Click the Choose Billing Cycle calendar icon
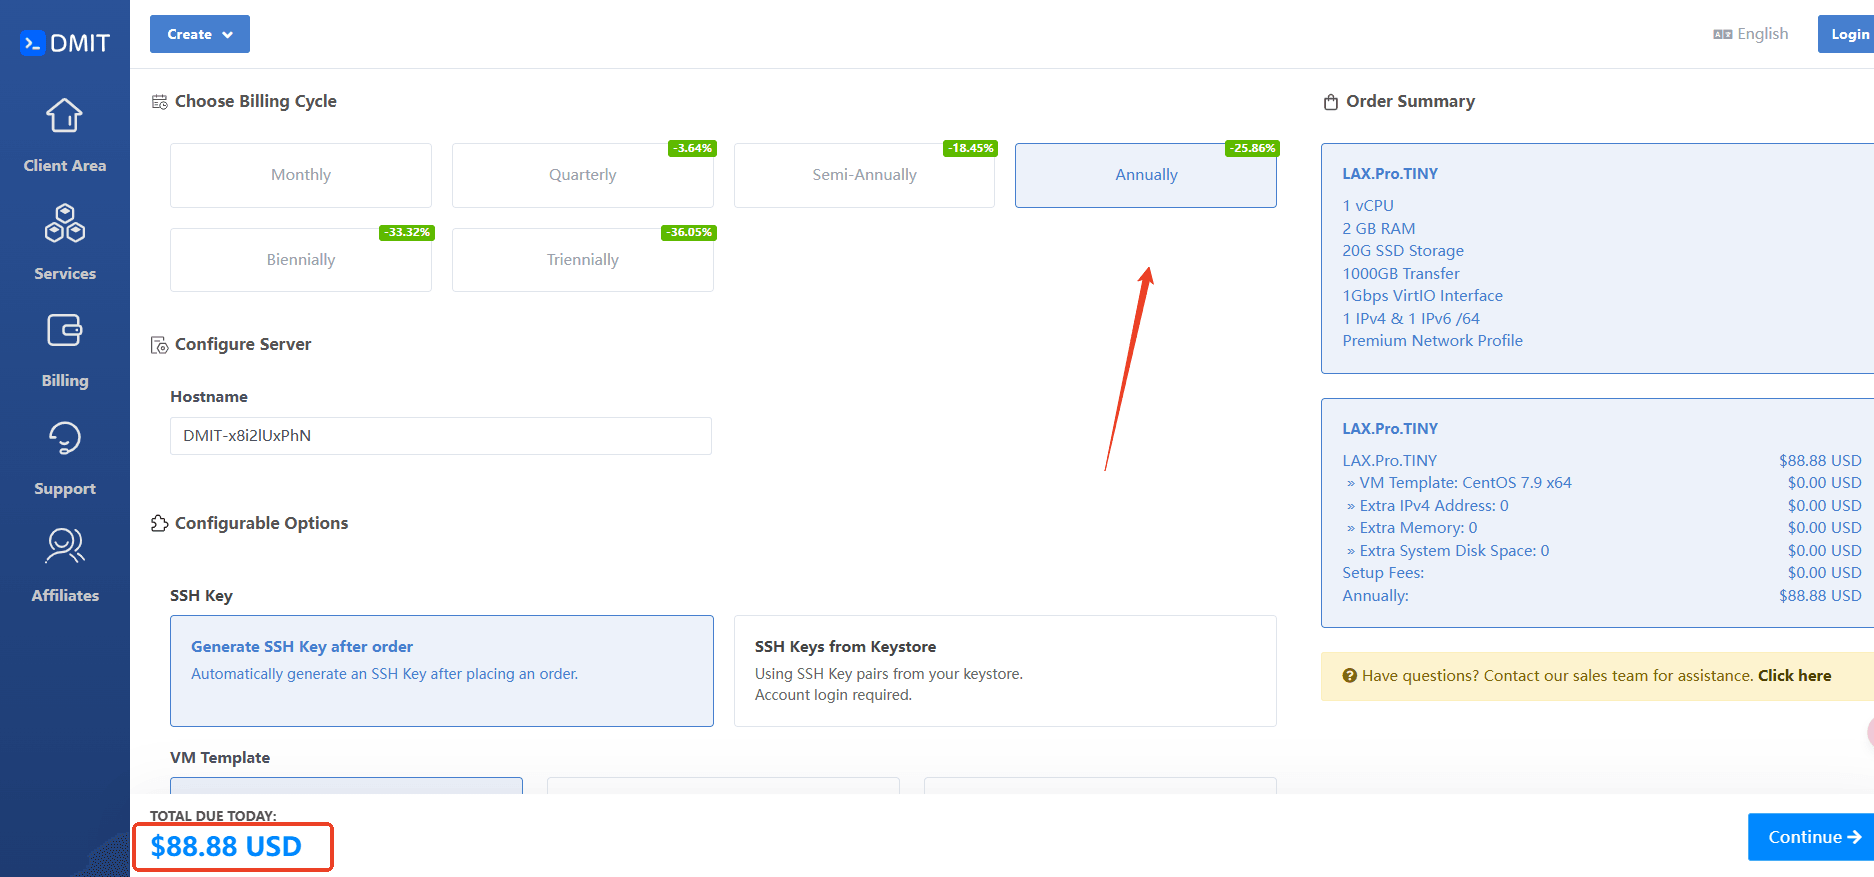This screenshot has width=1874, height=877. pyautogui.click(x=159, y=102)
